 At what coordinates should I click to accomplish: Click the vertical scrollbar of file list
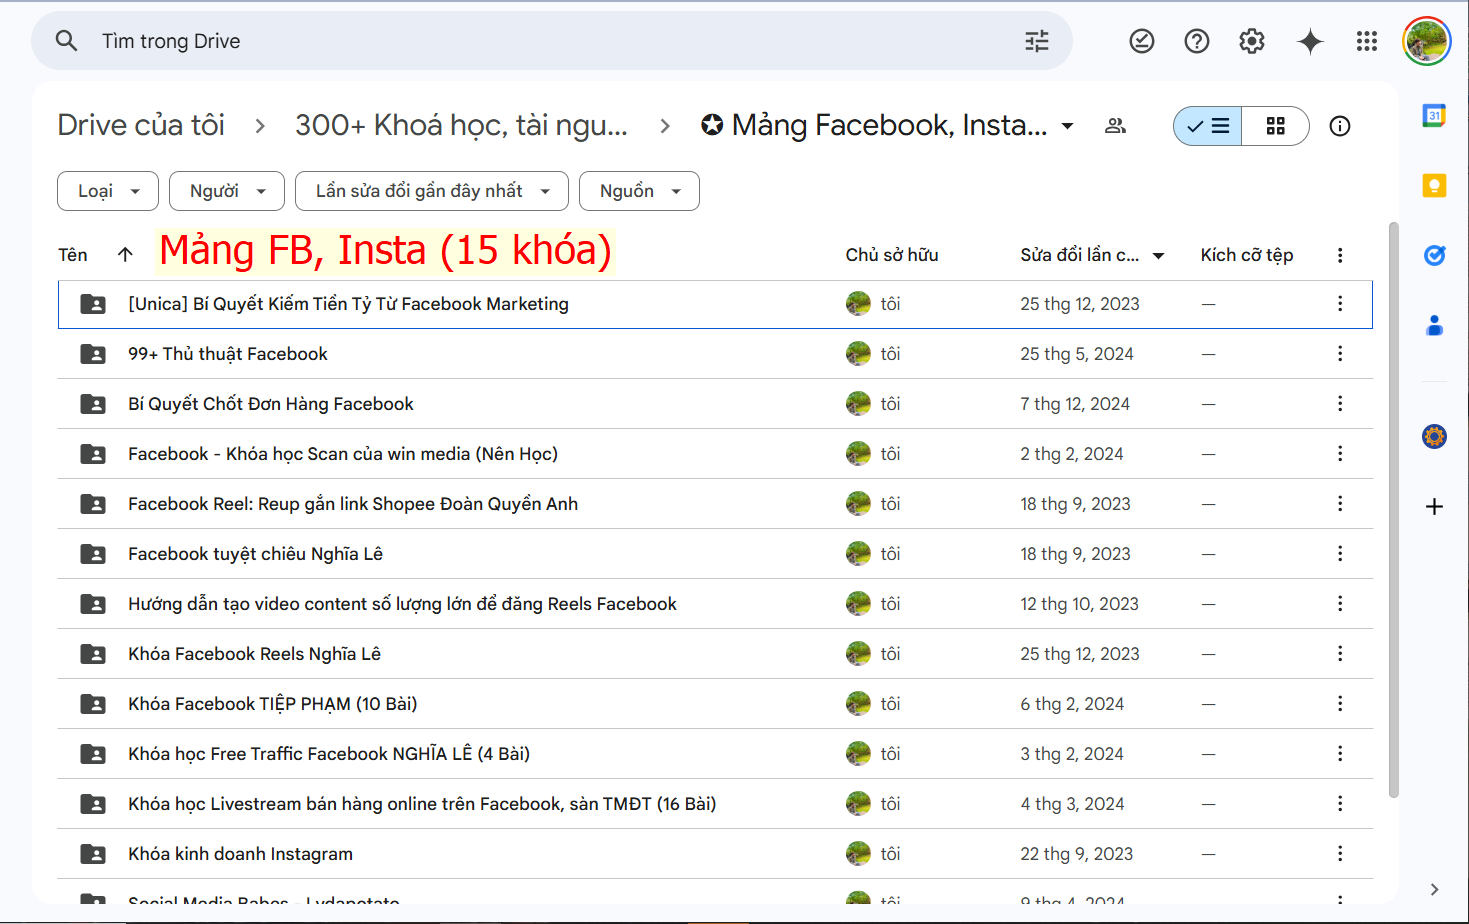1394,510
